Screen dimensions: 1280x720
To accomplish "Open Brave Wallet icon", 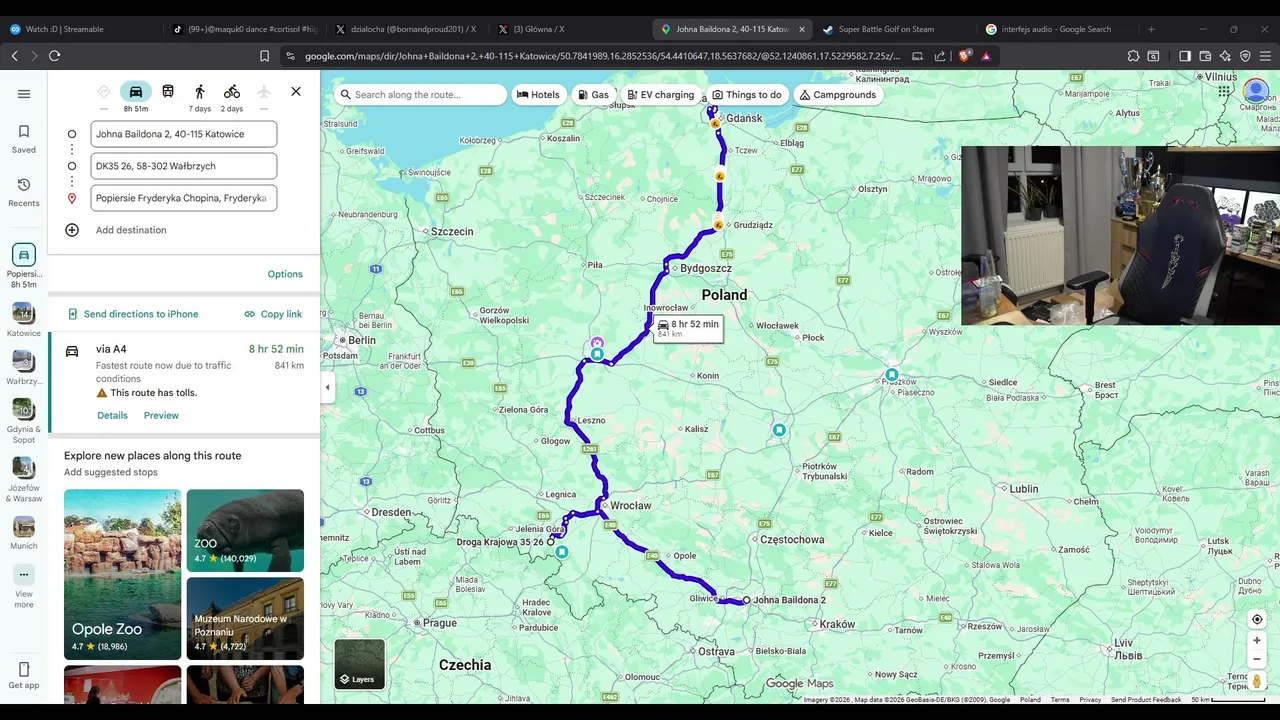I will (x=1205, y=56).
